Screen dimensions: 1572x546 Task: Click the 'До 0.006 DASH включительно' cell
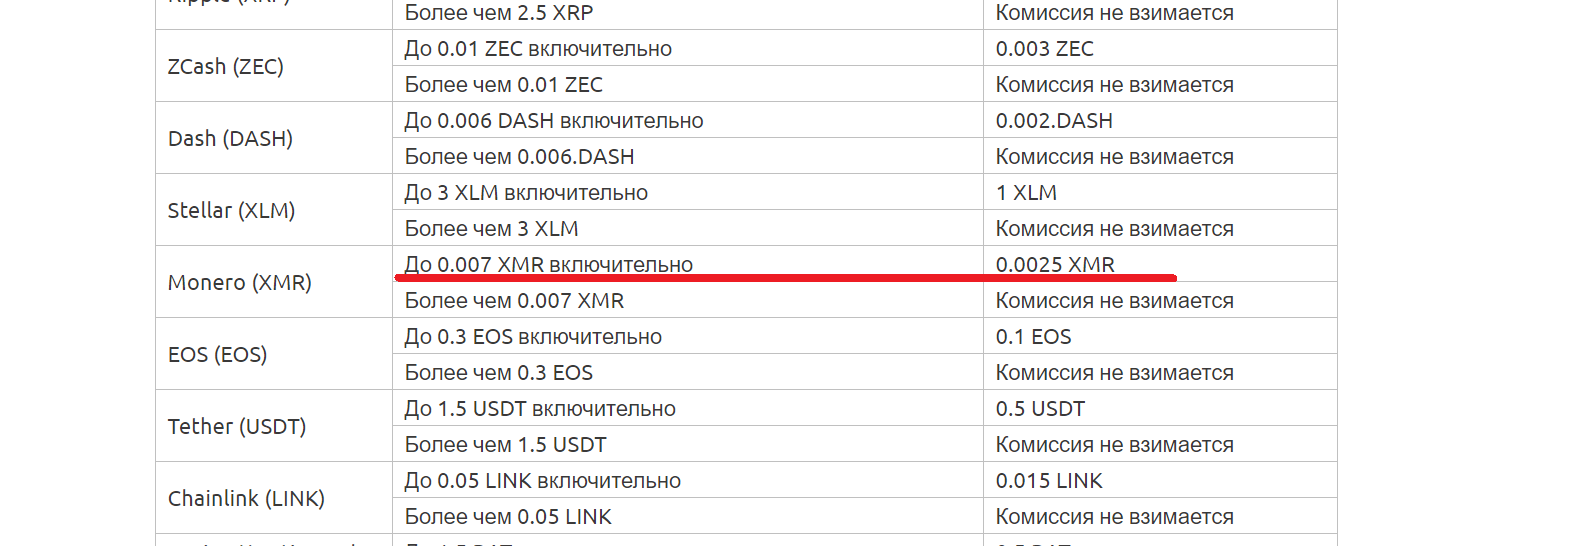point(554,120)
